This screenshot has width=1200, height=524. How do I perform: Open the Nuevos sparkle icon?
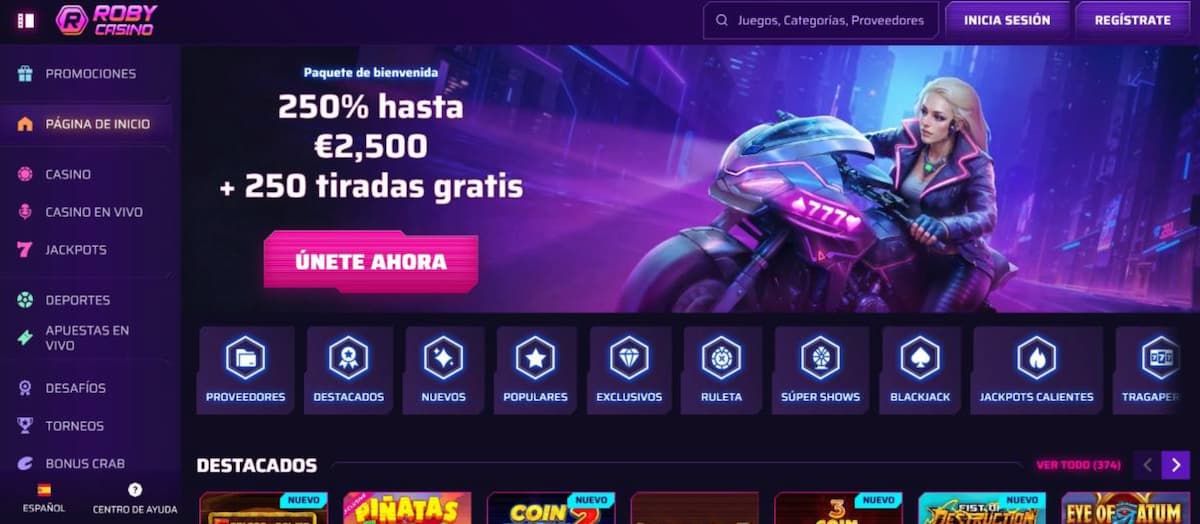443,358
